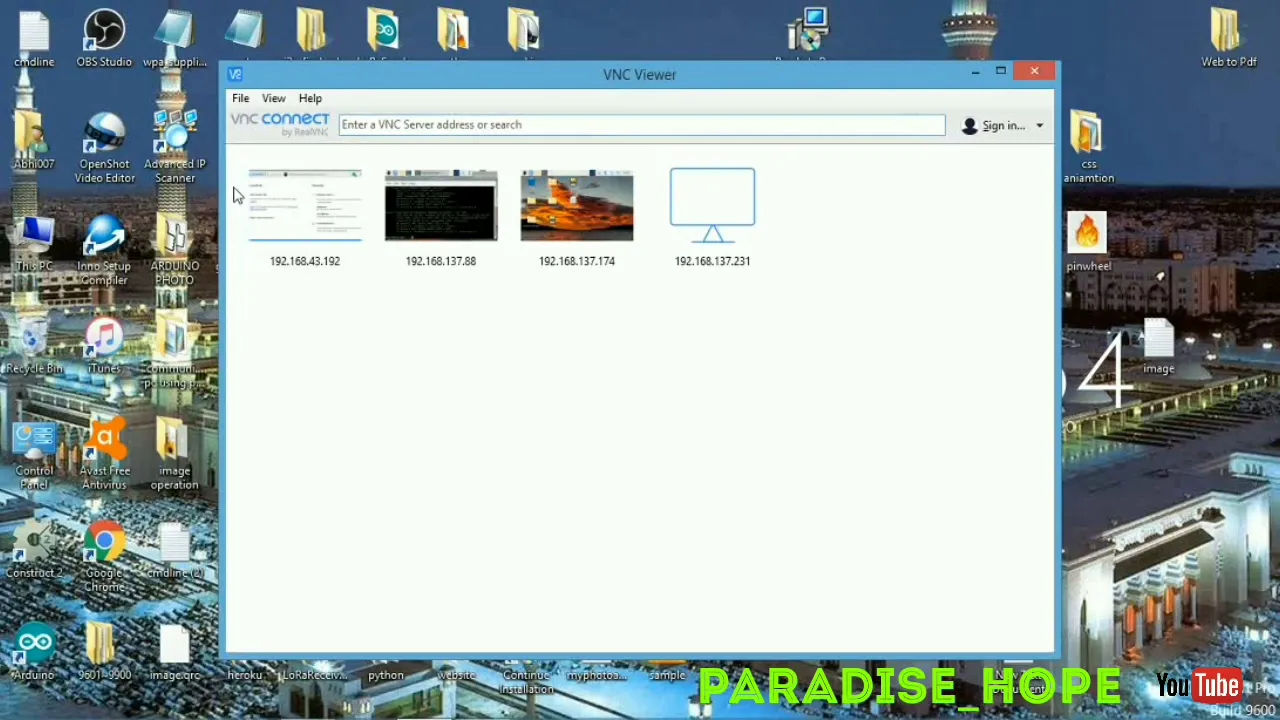Select the 192.168.137.88 terminal thumbnail
Viewport: 1280px width, 720px height.
coord(441,206)
